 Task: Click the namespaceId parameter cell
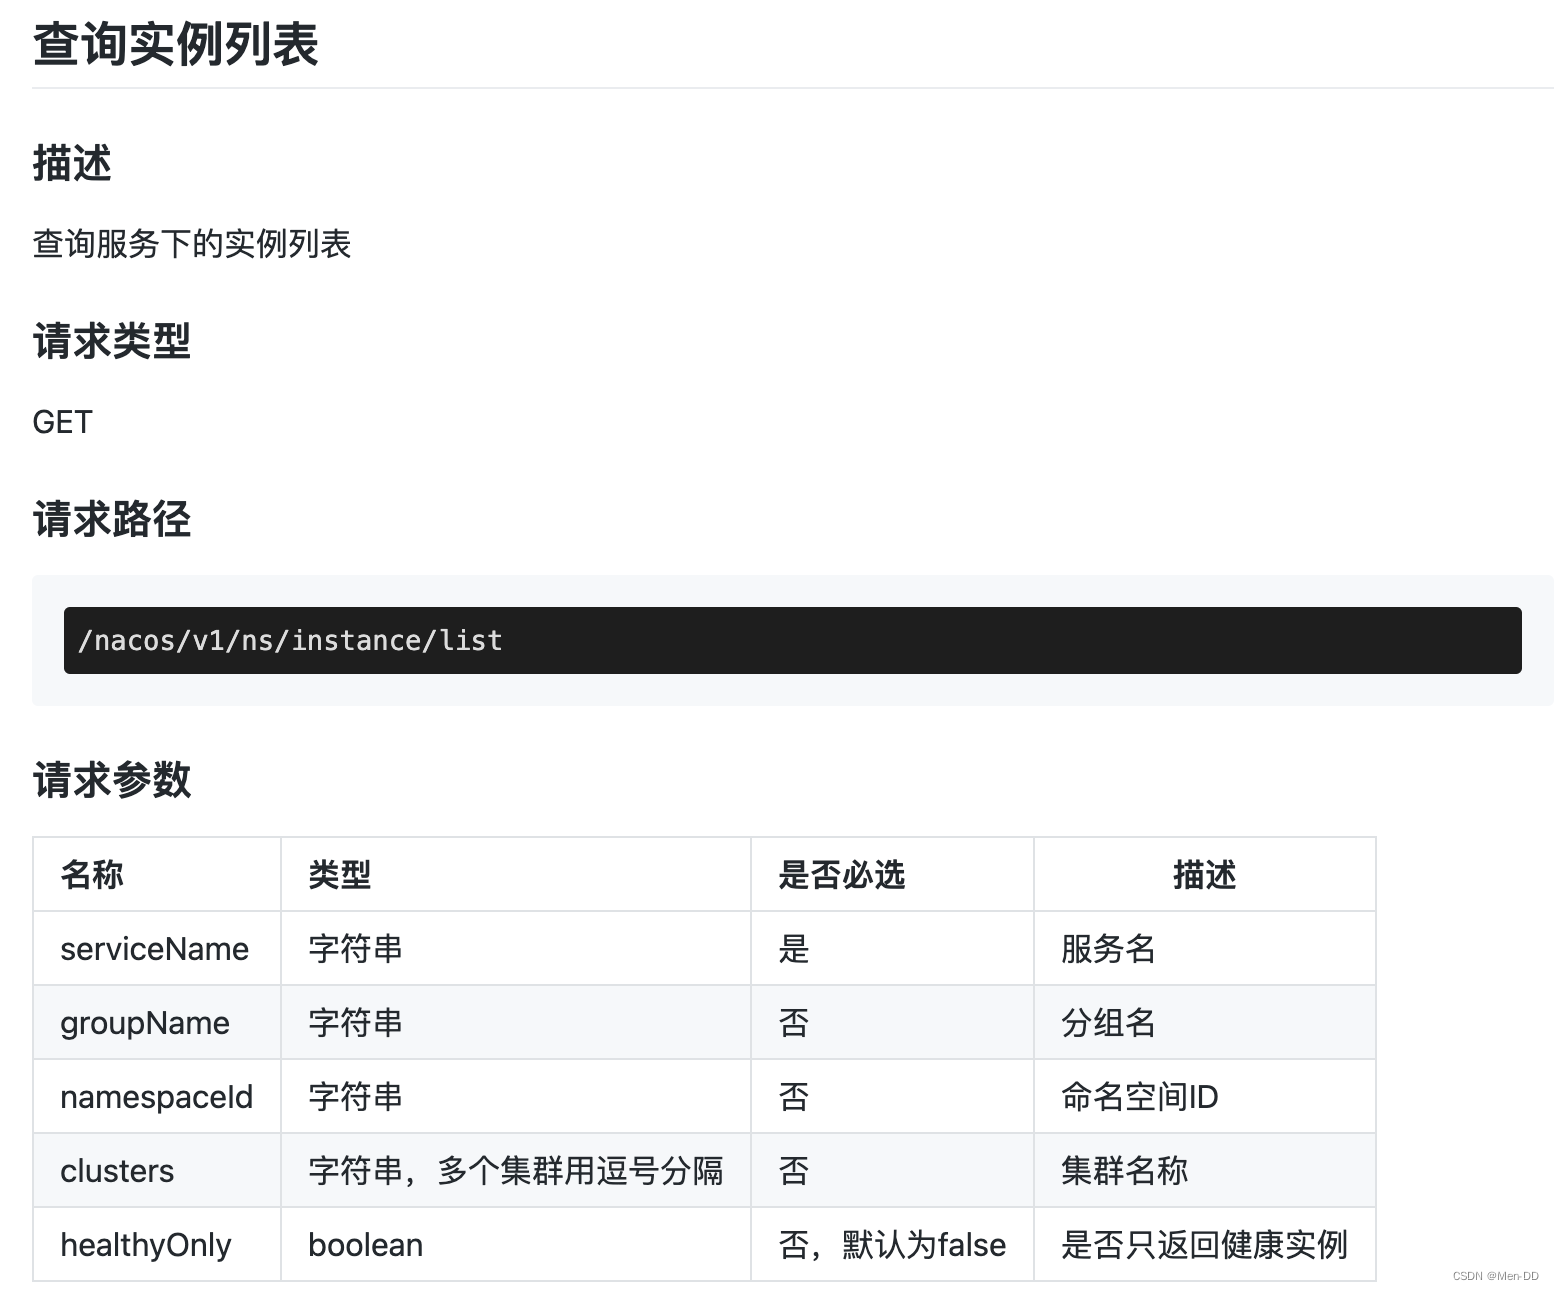157,1096
